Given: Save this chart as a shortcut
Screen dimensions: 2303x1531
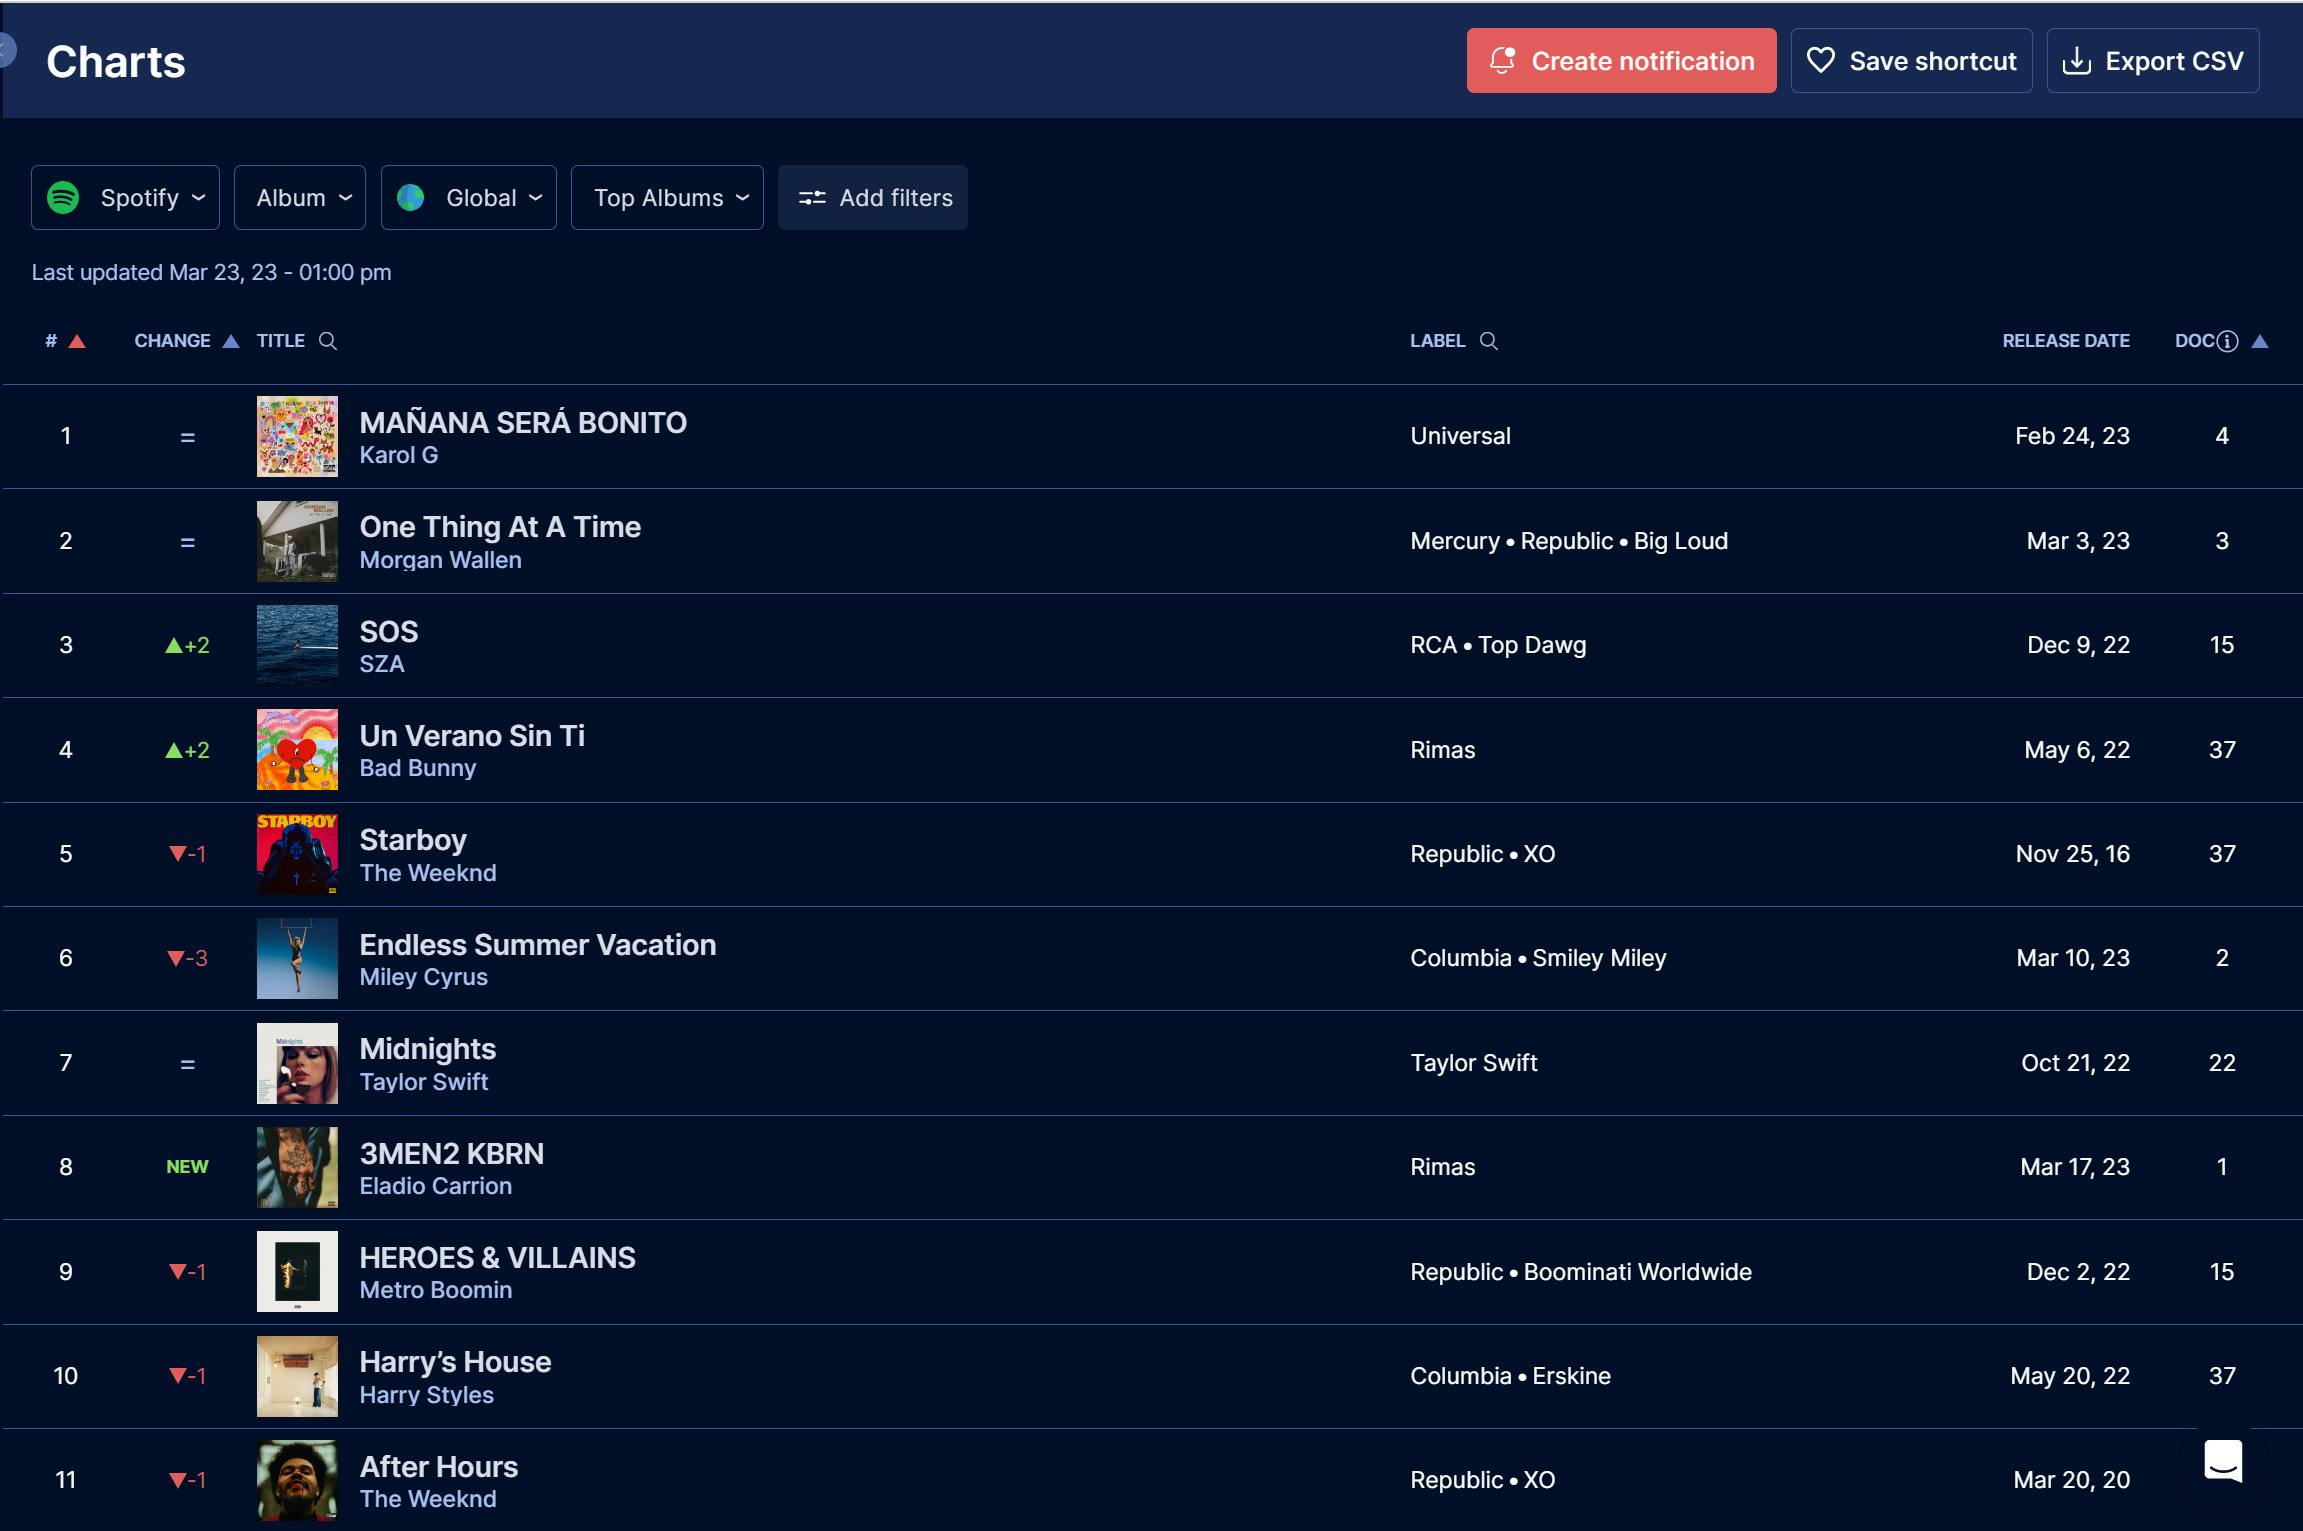Looking at the screenshot, I should (1911, 61).
